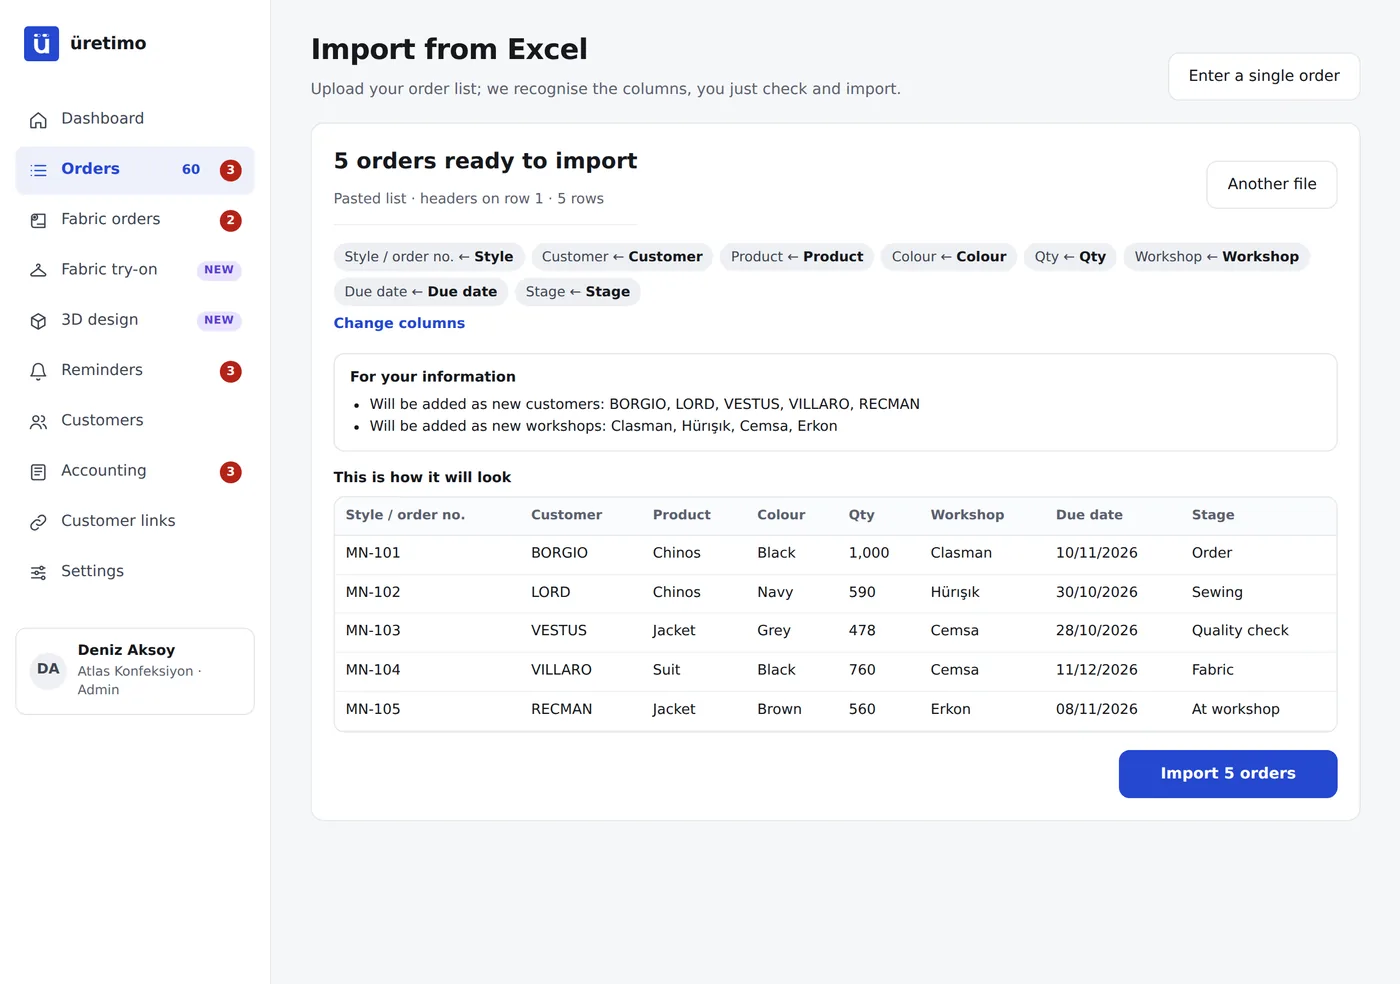Viewport: 1400px width, 984px height.
Task: Click the Settings sliders icon
Action: tap(38, 572)
